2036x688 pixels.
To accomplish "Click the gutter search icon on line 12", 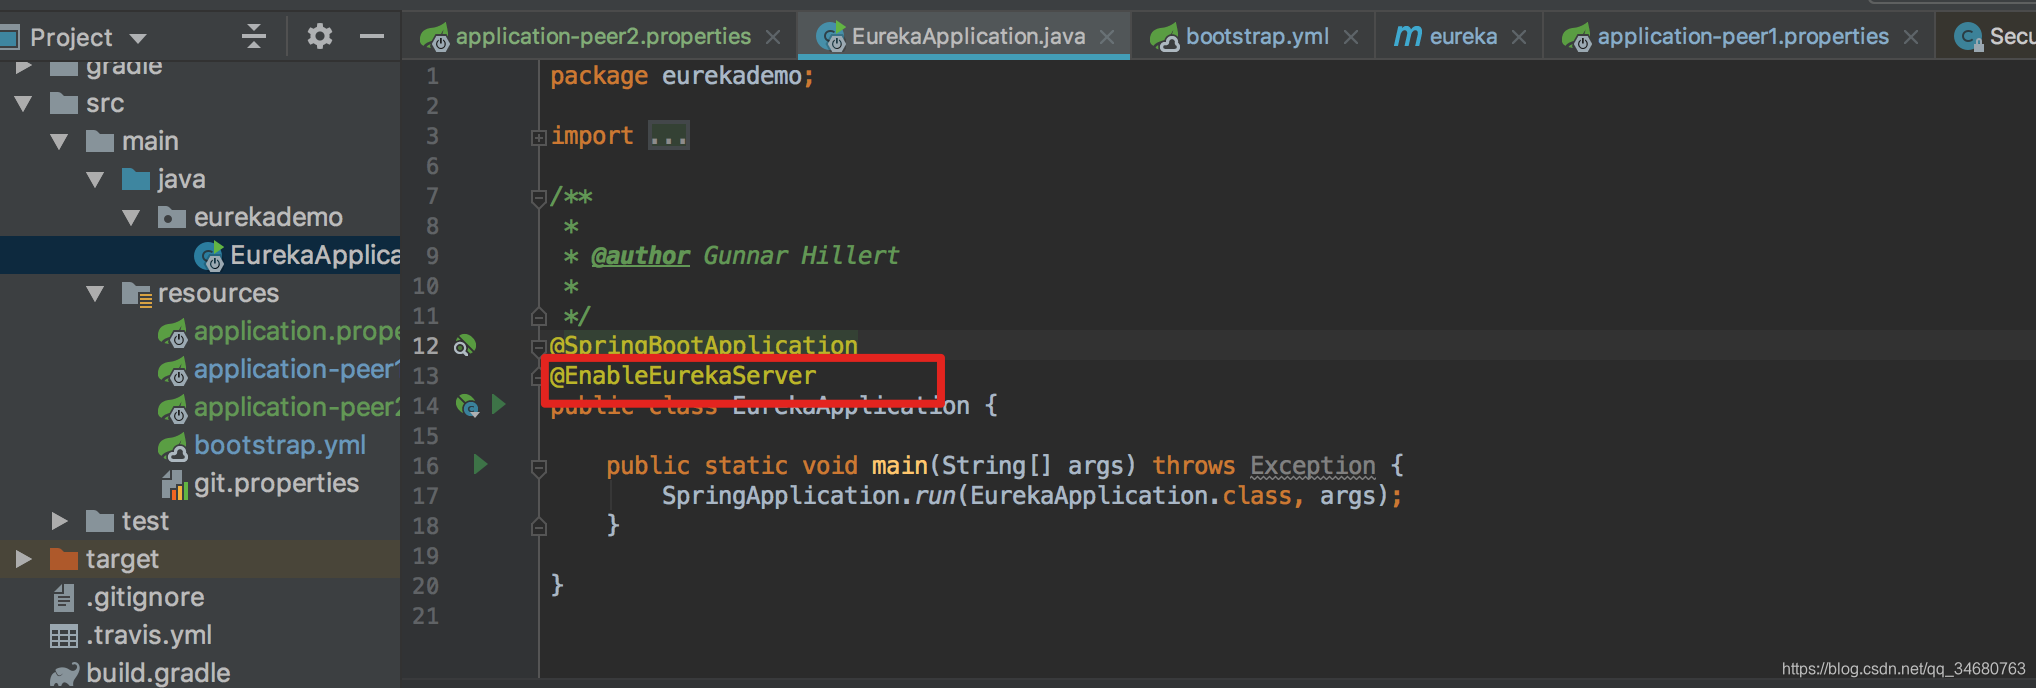I will (x=465, y=346).
